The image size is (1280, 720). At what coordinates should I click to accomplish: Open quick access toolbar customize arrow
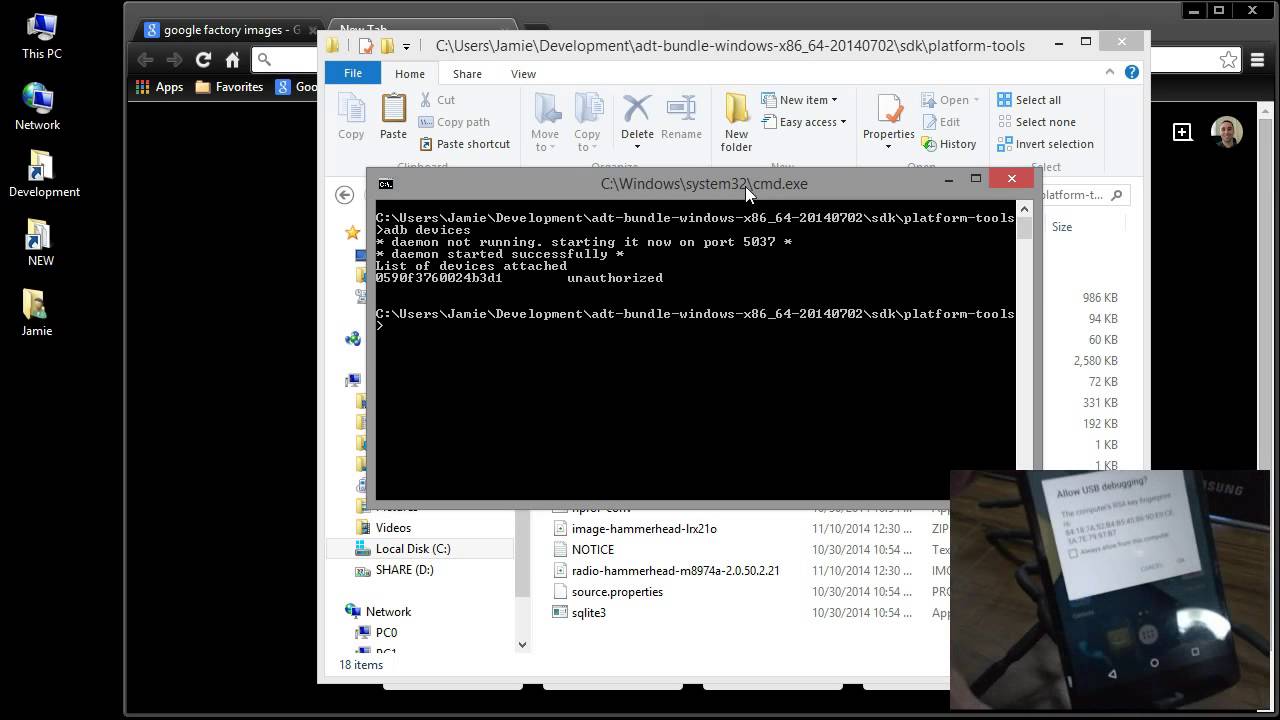[x=406, y=46]
